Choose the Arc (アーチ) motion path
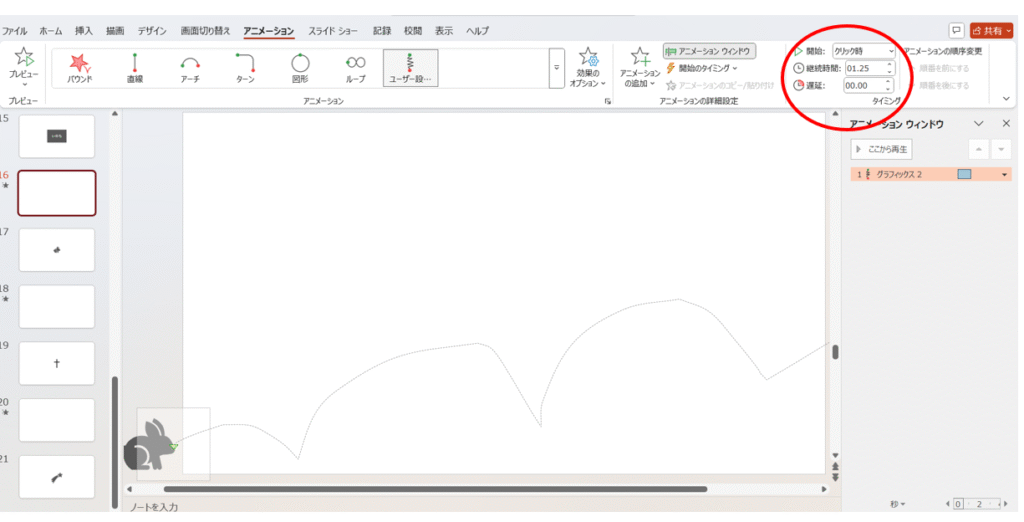 pyautogui.click(x=190, y=67)
